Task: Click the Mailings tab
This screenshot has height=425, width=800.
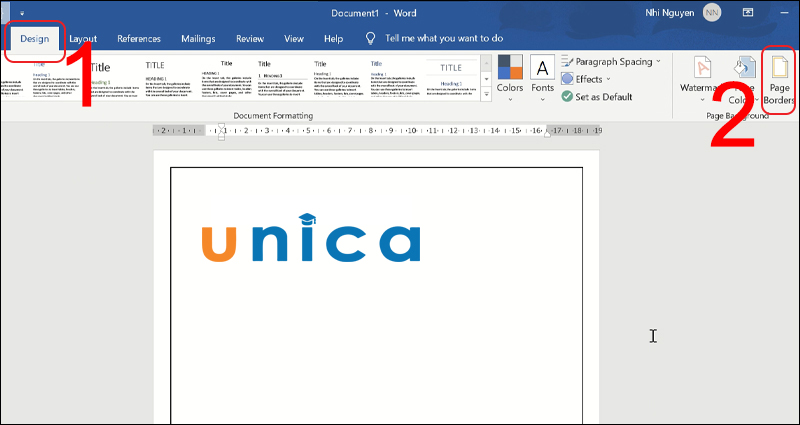Action: point(198,39)
